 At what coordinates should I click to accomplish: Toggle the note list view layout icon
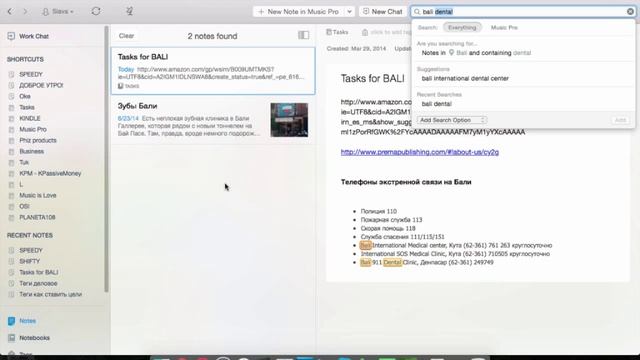tap(303, 35)
